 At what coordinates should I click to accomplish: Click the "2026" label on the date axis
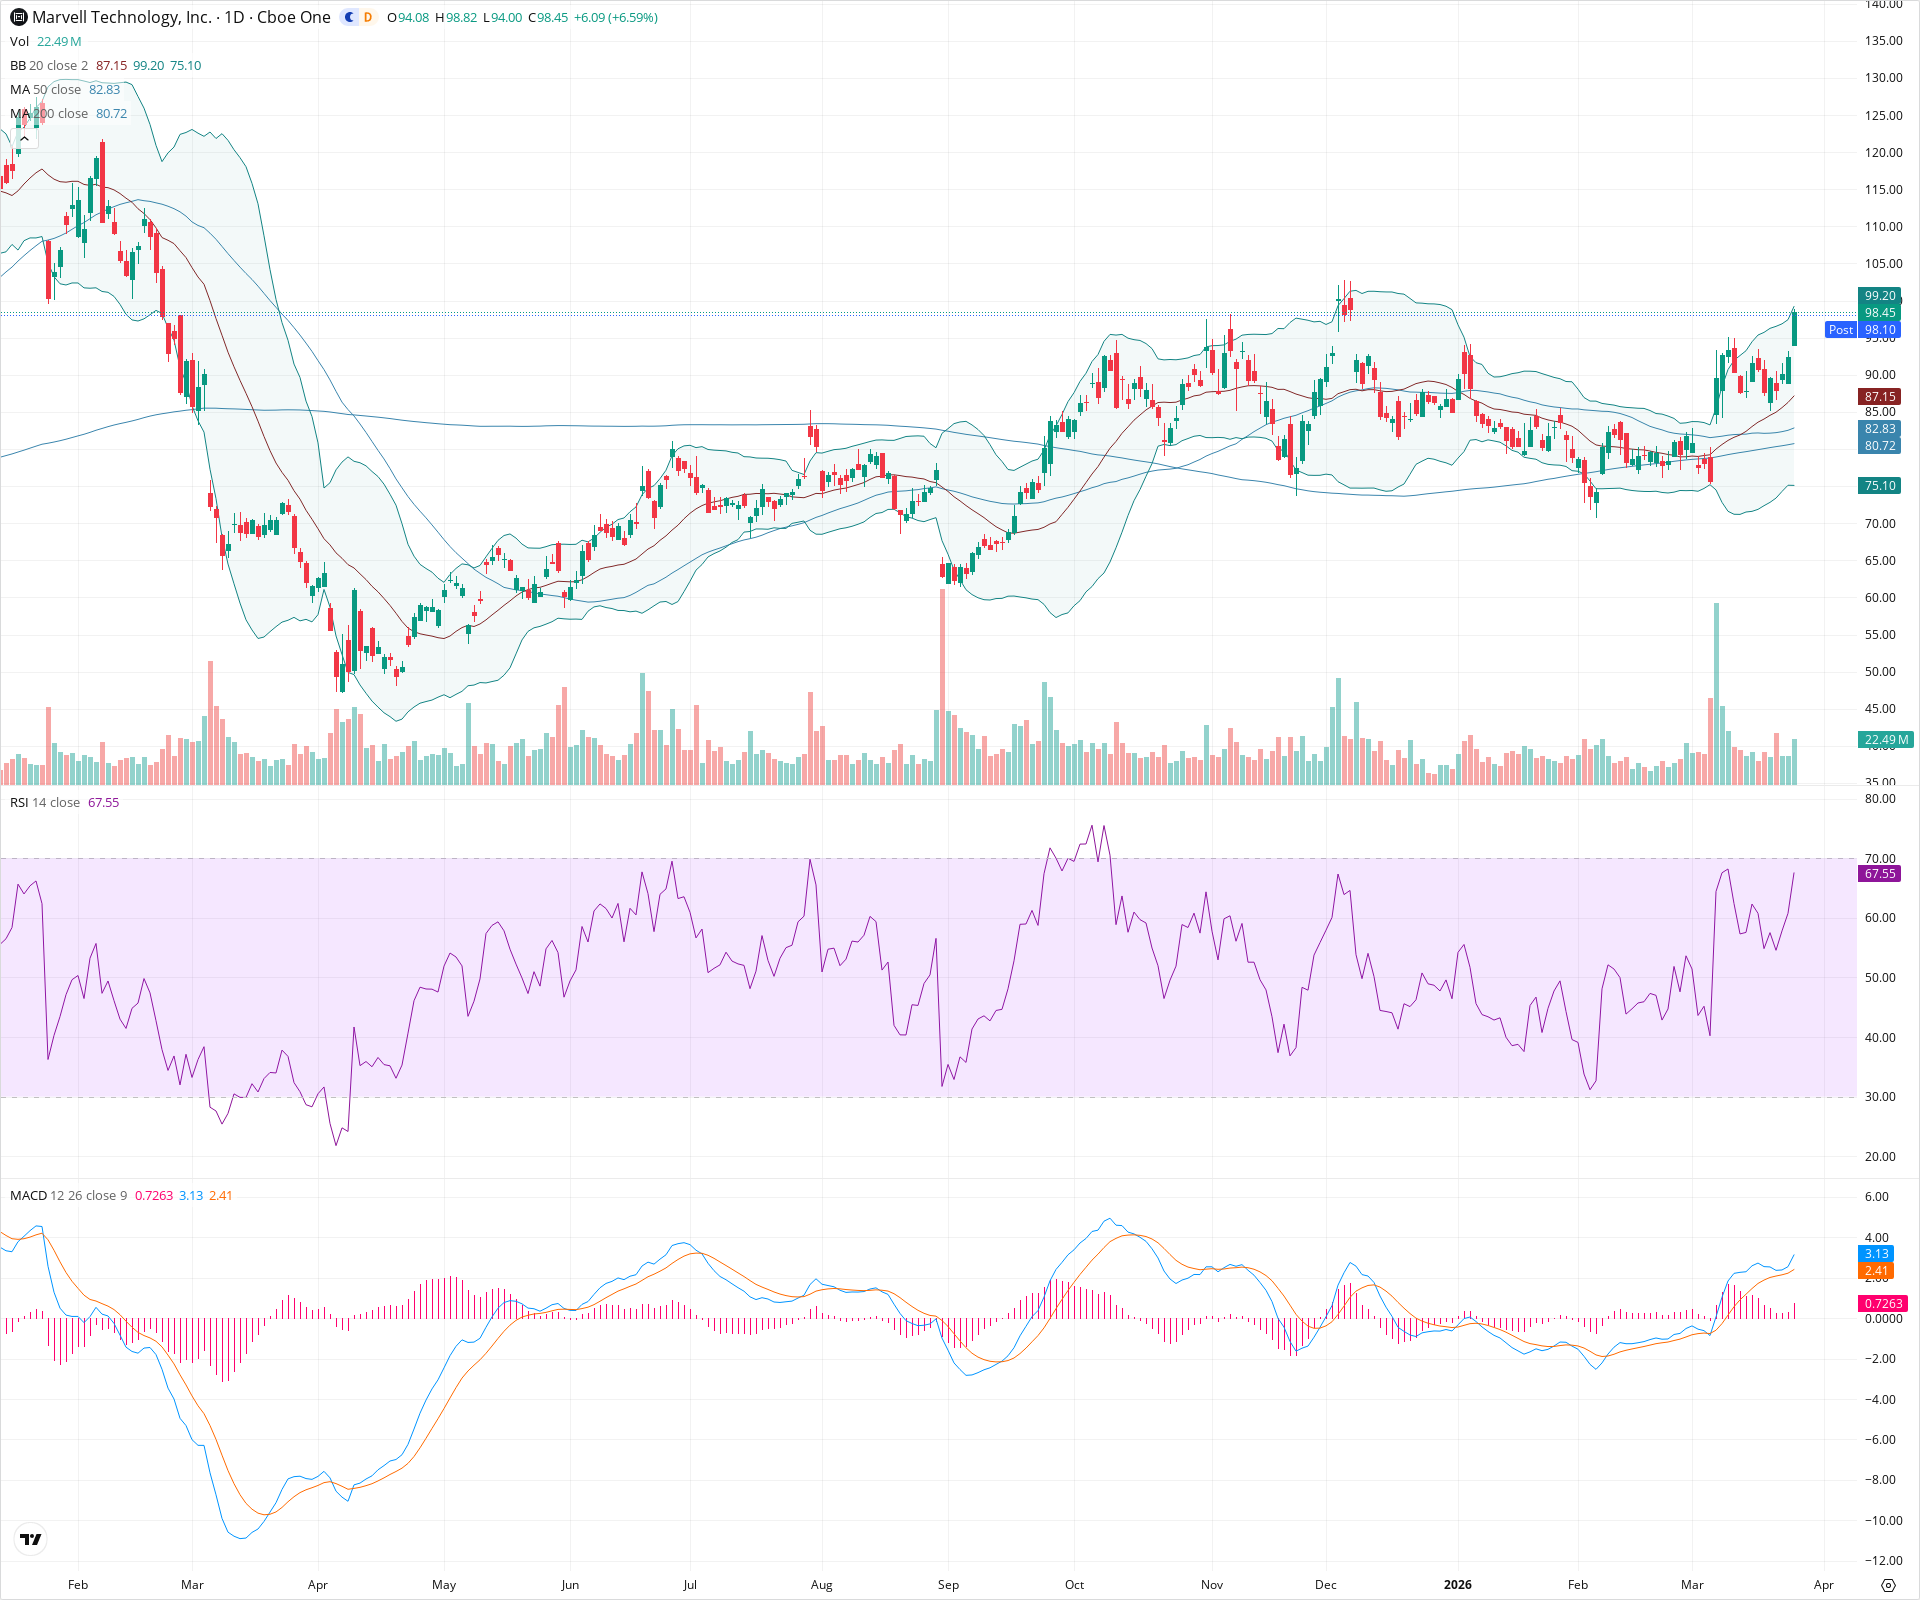click(x=1458, y=1585)
